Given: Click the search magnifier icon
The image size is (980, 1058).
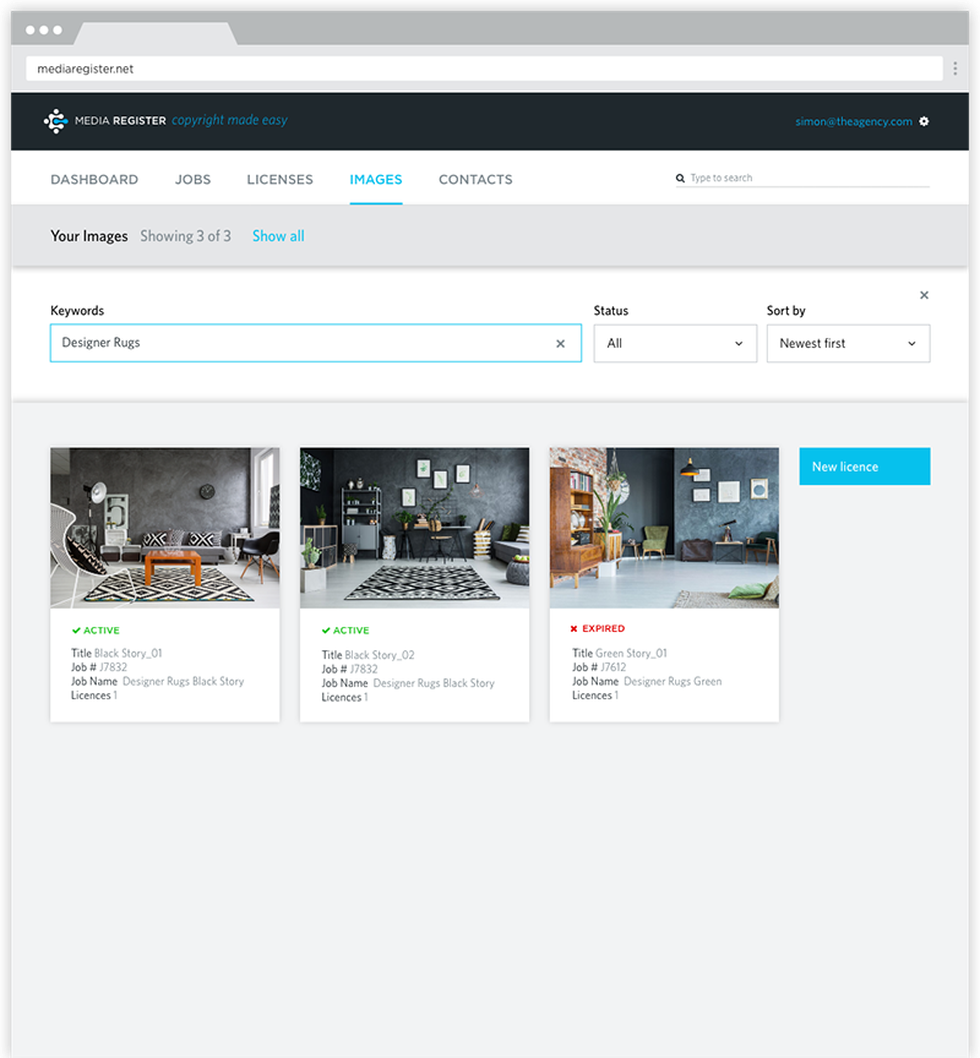Looking at the screenshot, I should 681,179.
